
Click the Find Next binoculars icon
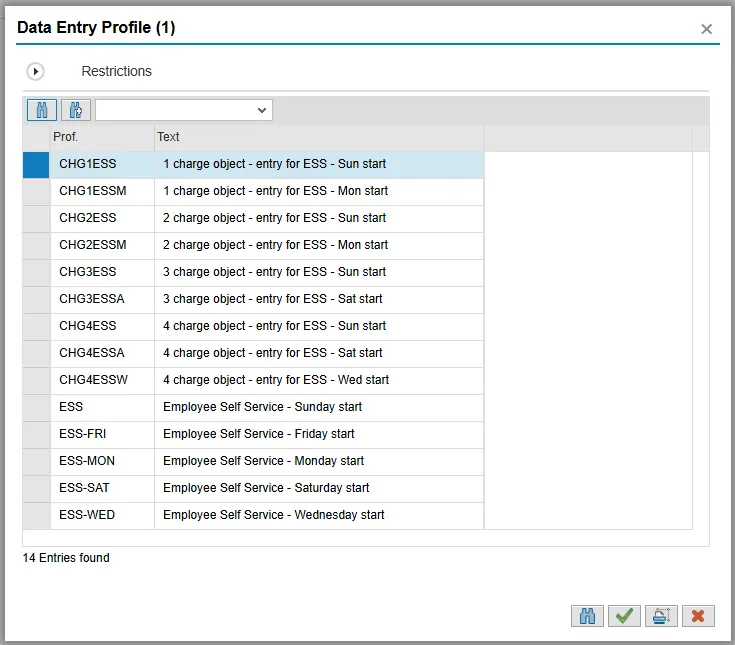[76, 110]
